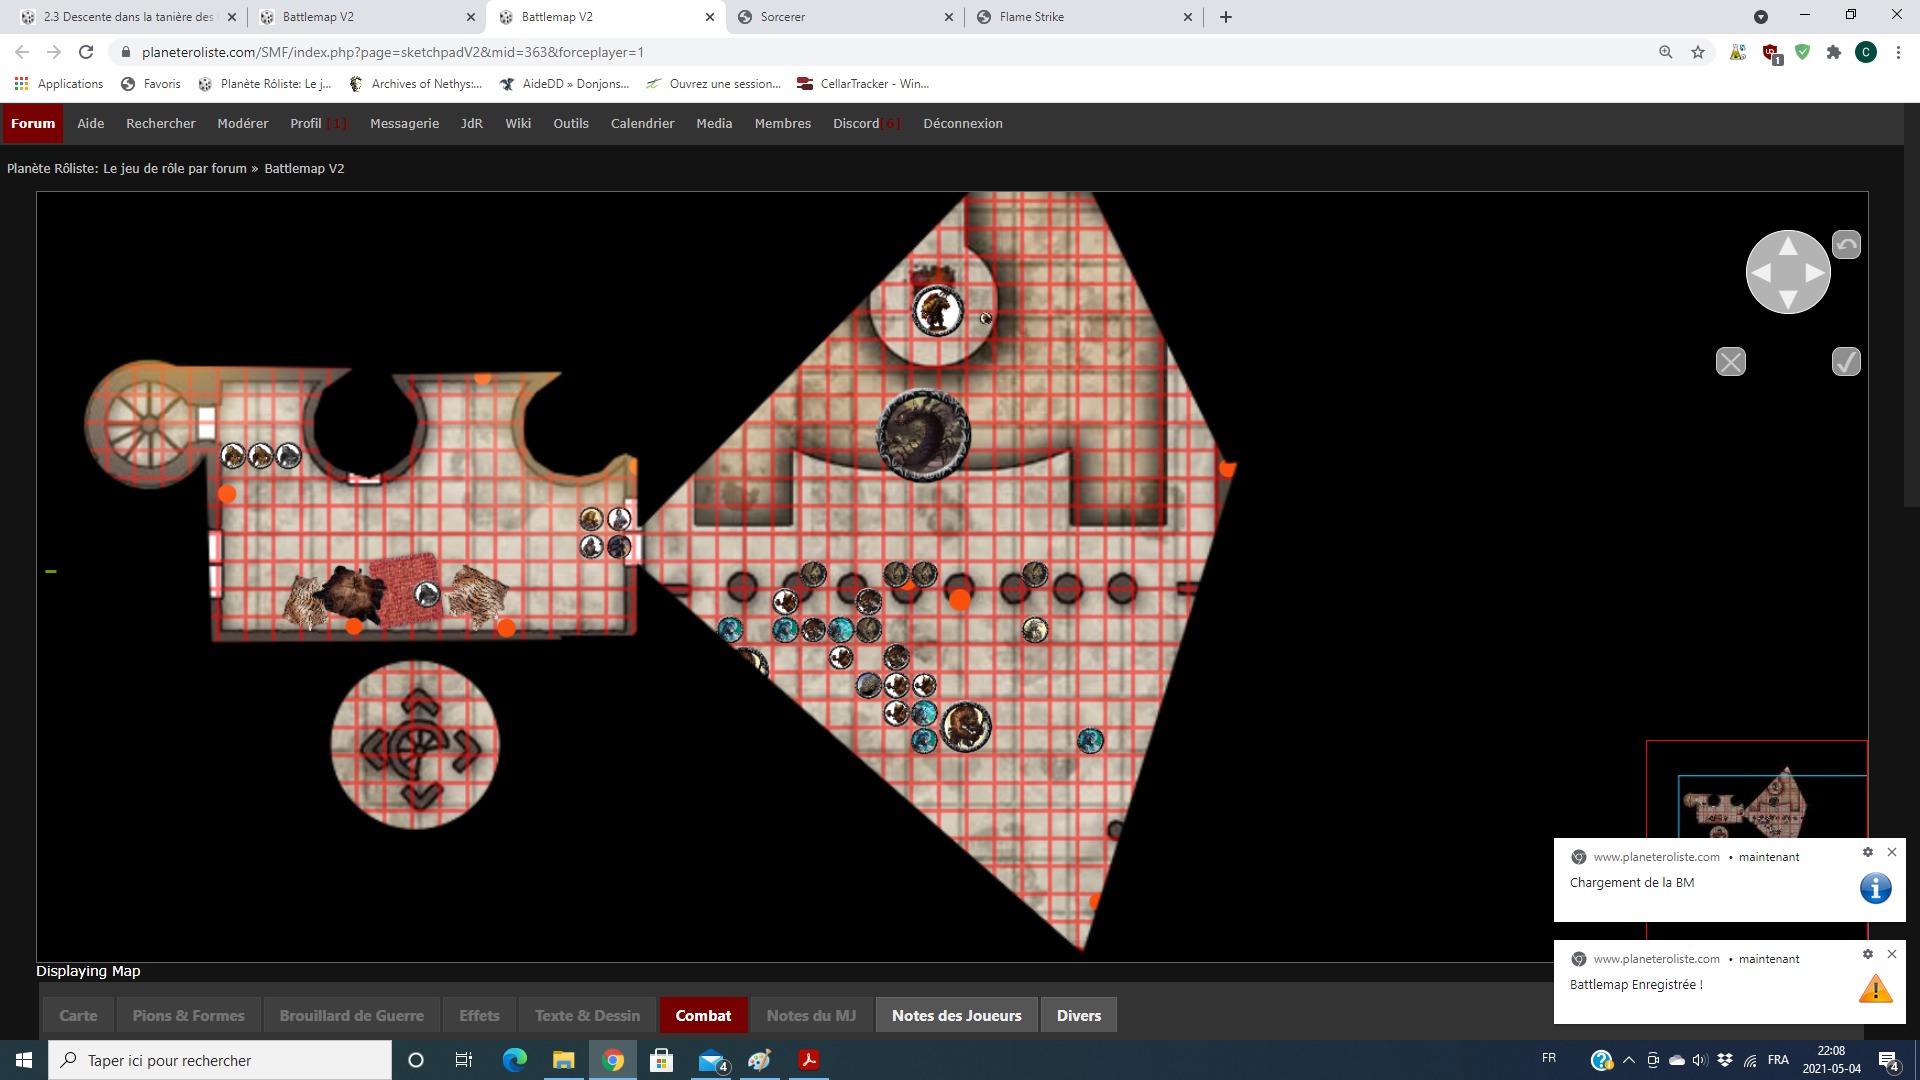Pan map left with navigation arrow

click(1762, 272)
